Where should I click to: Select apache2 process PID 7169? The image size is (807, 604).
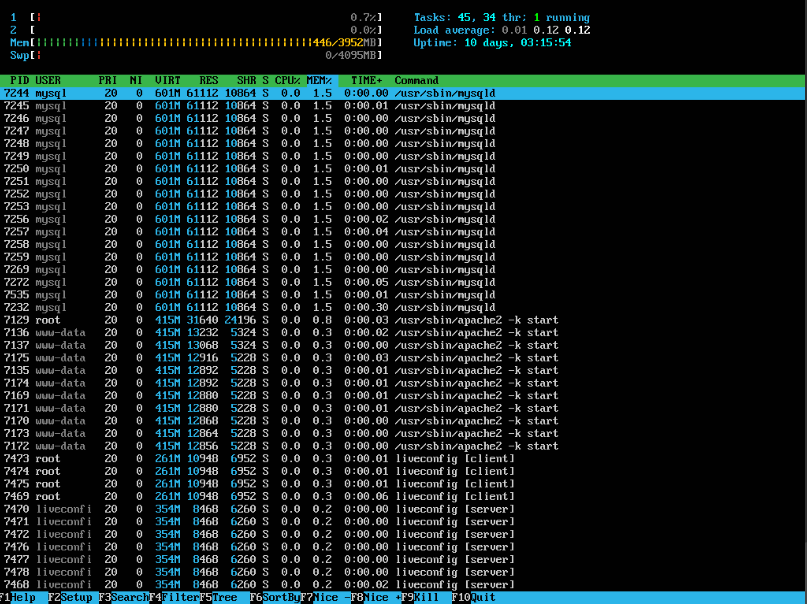coord(404,396)
